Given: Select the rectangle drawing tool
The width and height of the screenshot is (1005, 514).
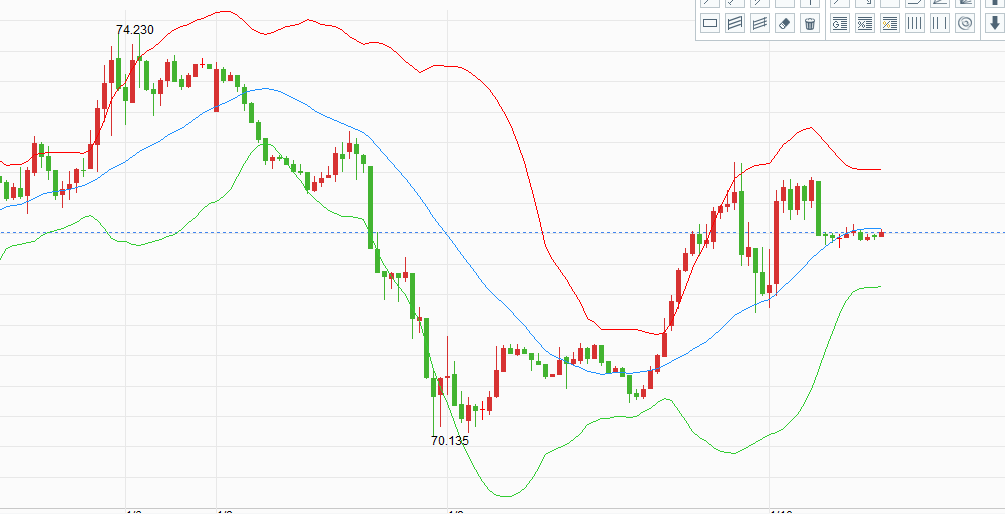Looking at the screenshot, I should click(710, 24).
